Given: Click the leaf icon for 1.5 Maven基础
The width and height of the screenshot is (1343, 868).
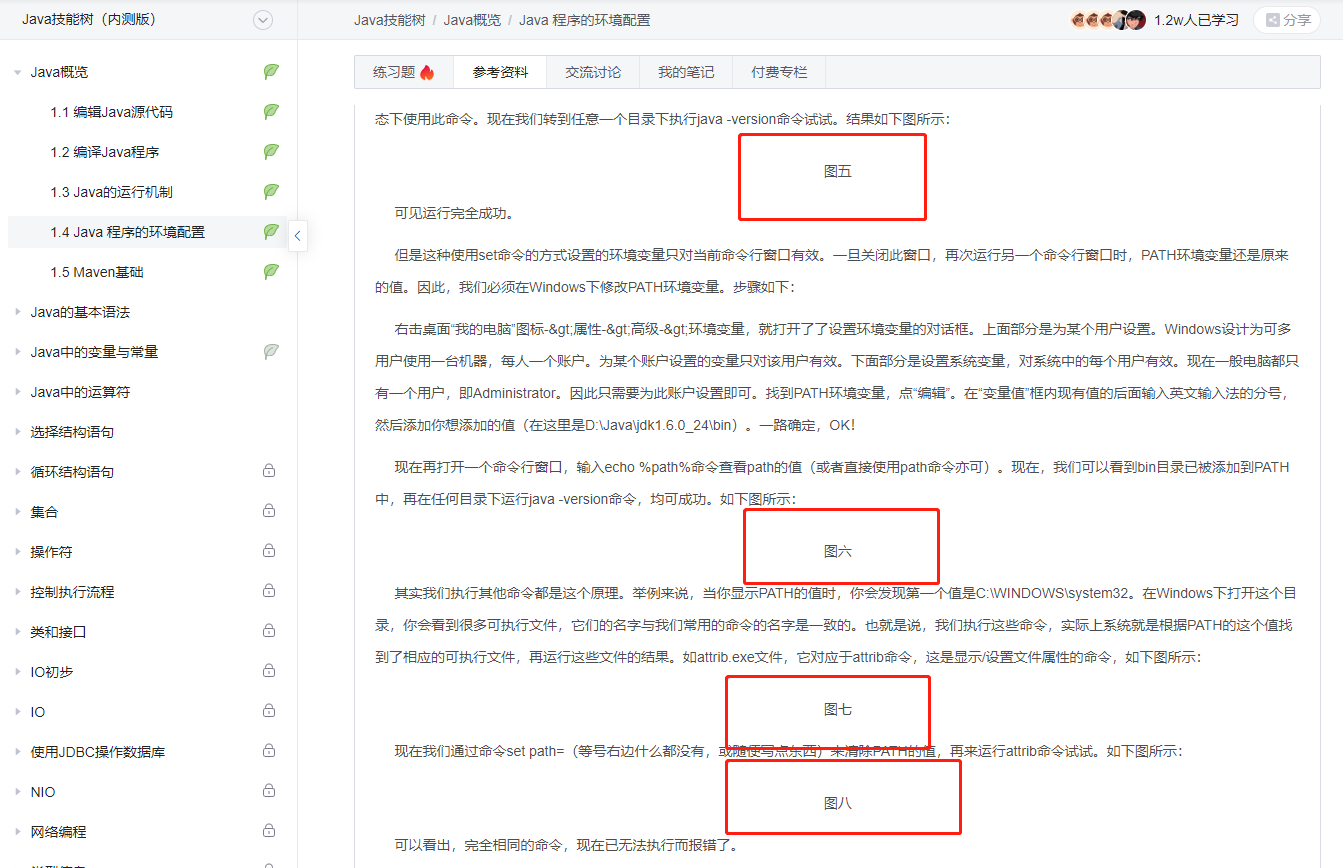Looking at the screenshot, I should point(271,272).
